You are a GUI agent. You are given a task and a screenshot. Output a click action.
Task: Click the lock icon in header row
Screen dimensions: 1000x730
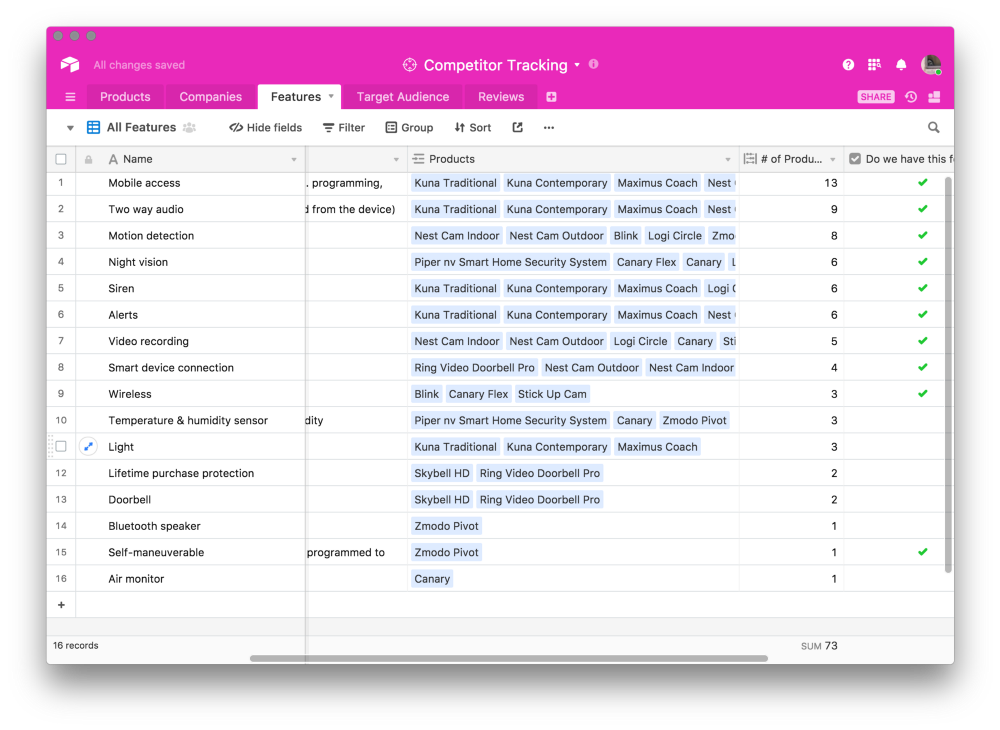89,159
